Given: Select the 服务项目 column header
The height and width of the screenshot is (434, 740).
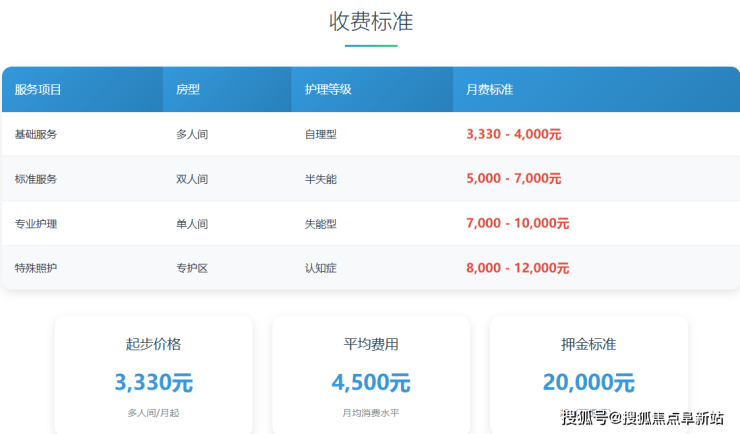Looking at the screenshot, I should [x=38, y=90].
